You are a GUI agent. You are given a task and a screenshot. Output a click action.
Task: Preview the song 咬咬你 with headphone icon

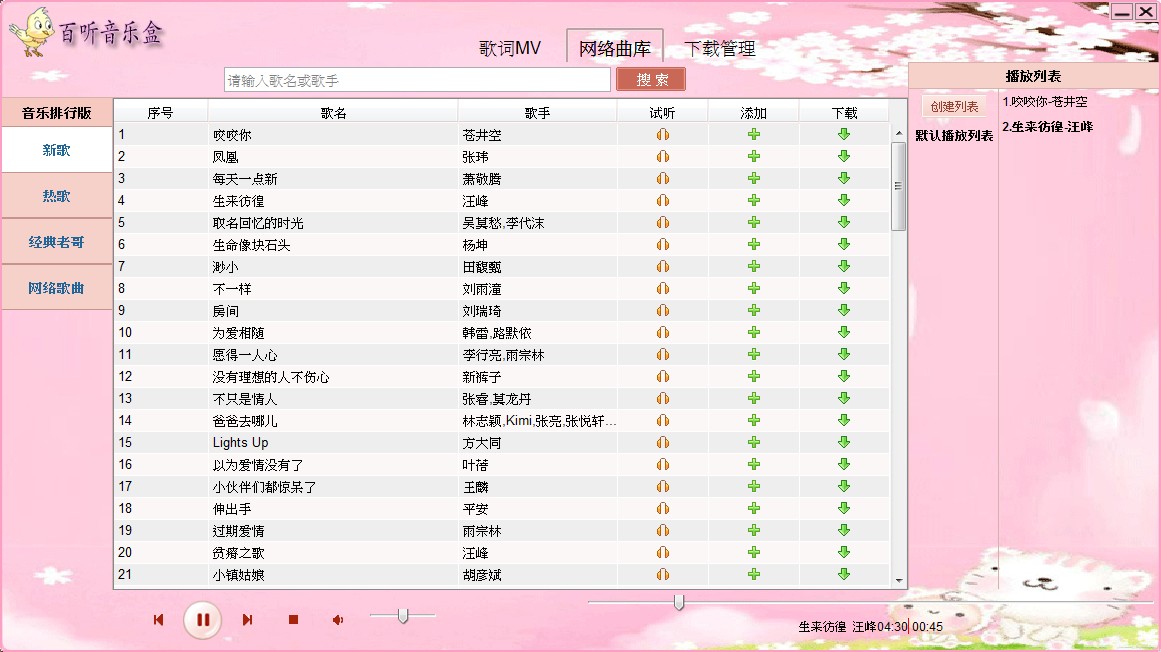click(x=662, y=135)
